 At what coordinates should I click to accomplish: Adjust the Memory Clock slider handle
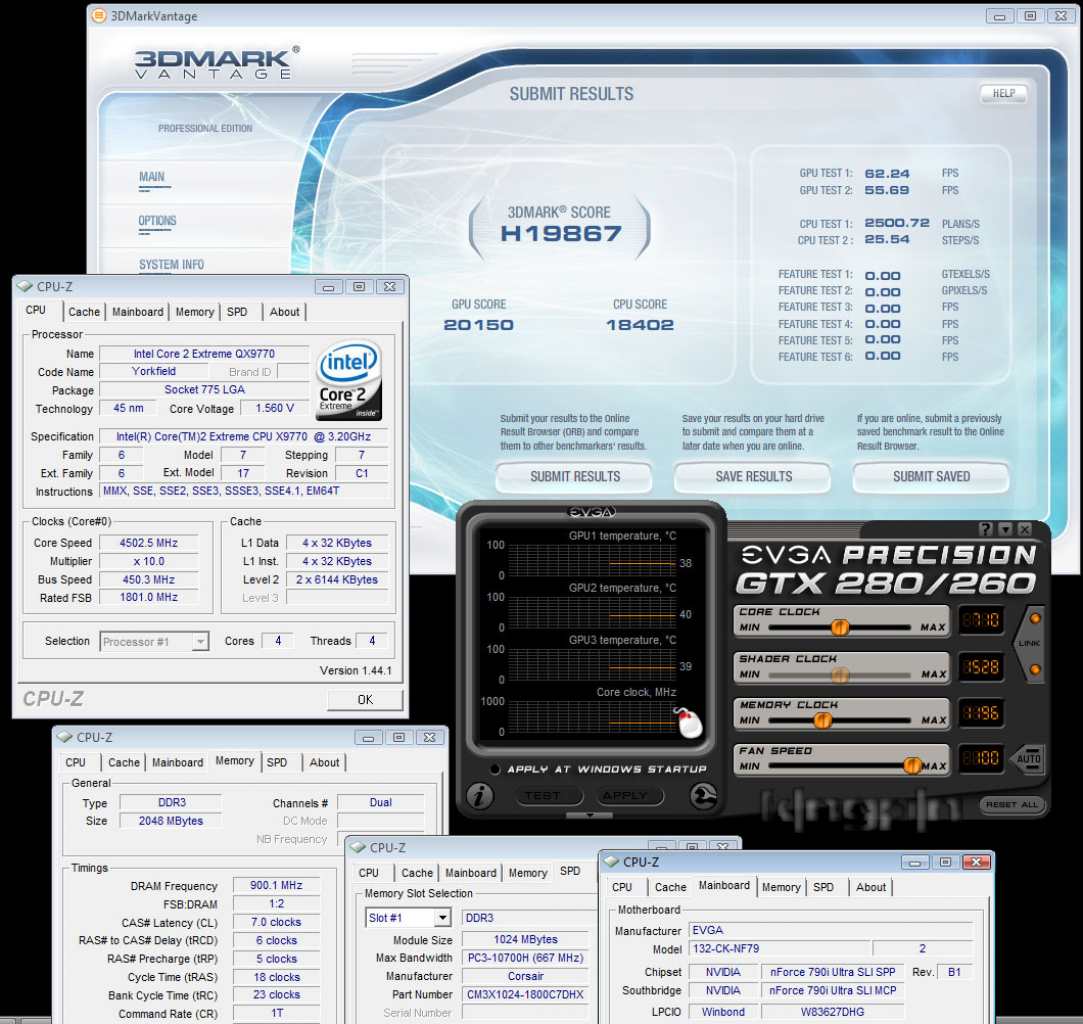[x=822, y=720]
